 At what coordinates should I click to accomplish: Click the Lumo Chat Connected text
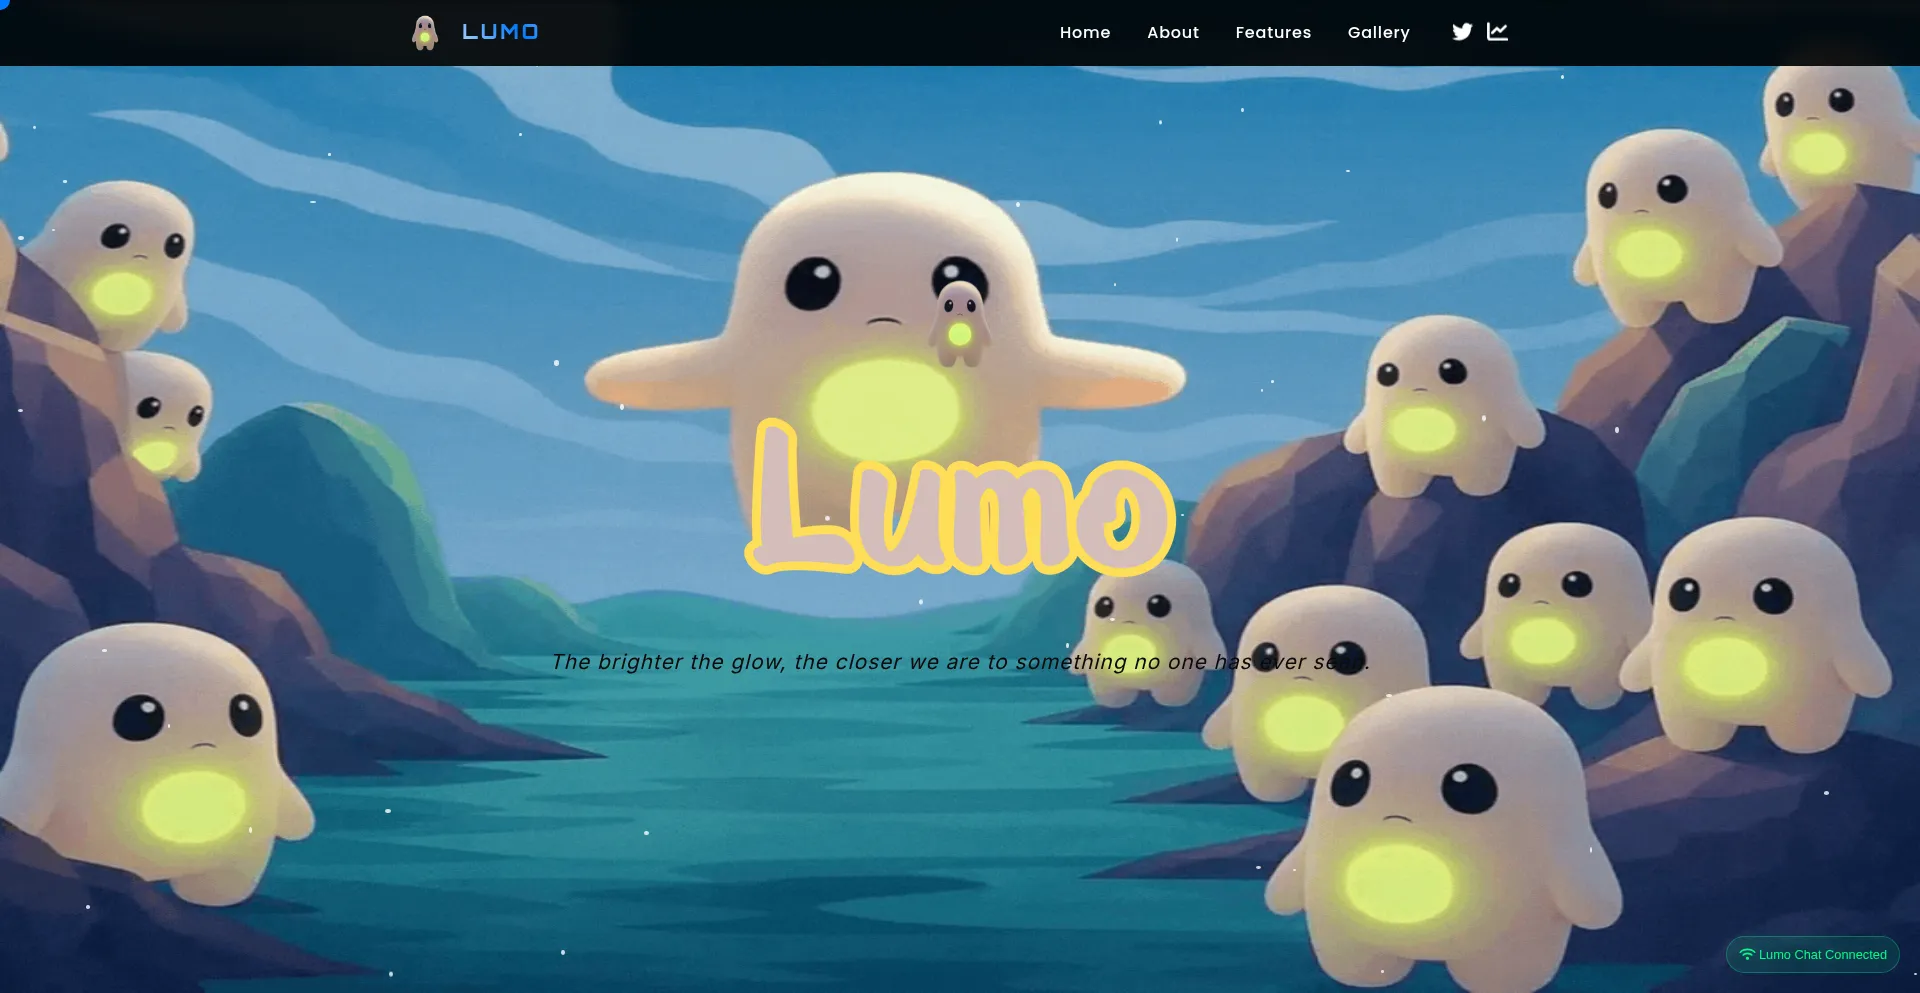click(x=1822, y=955)
